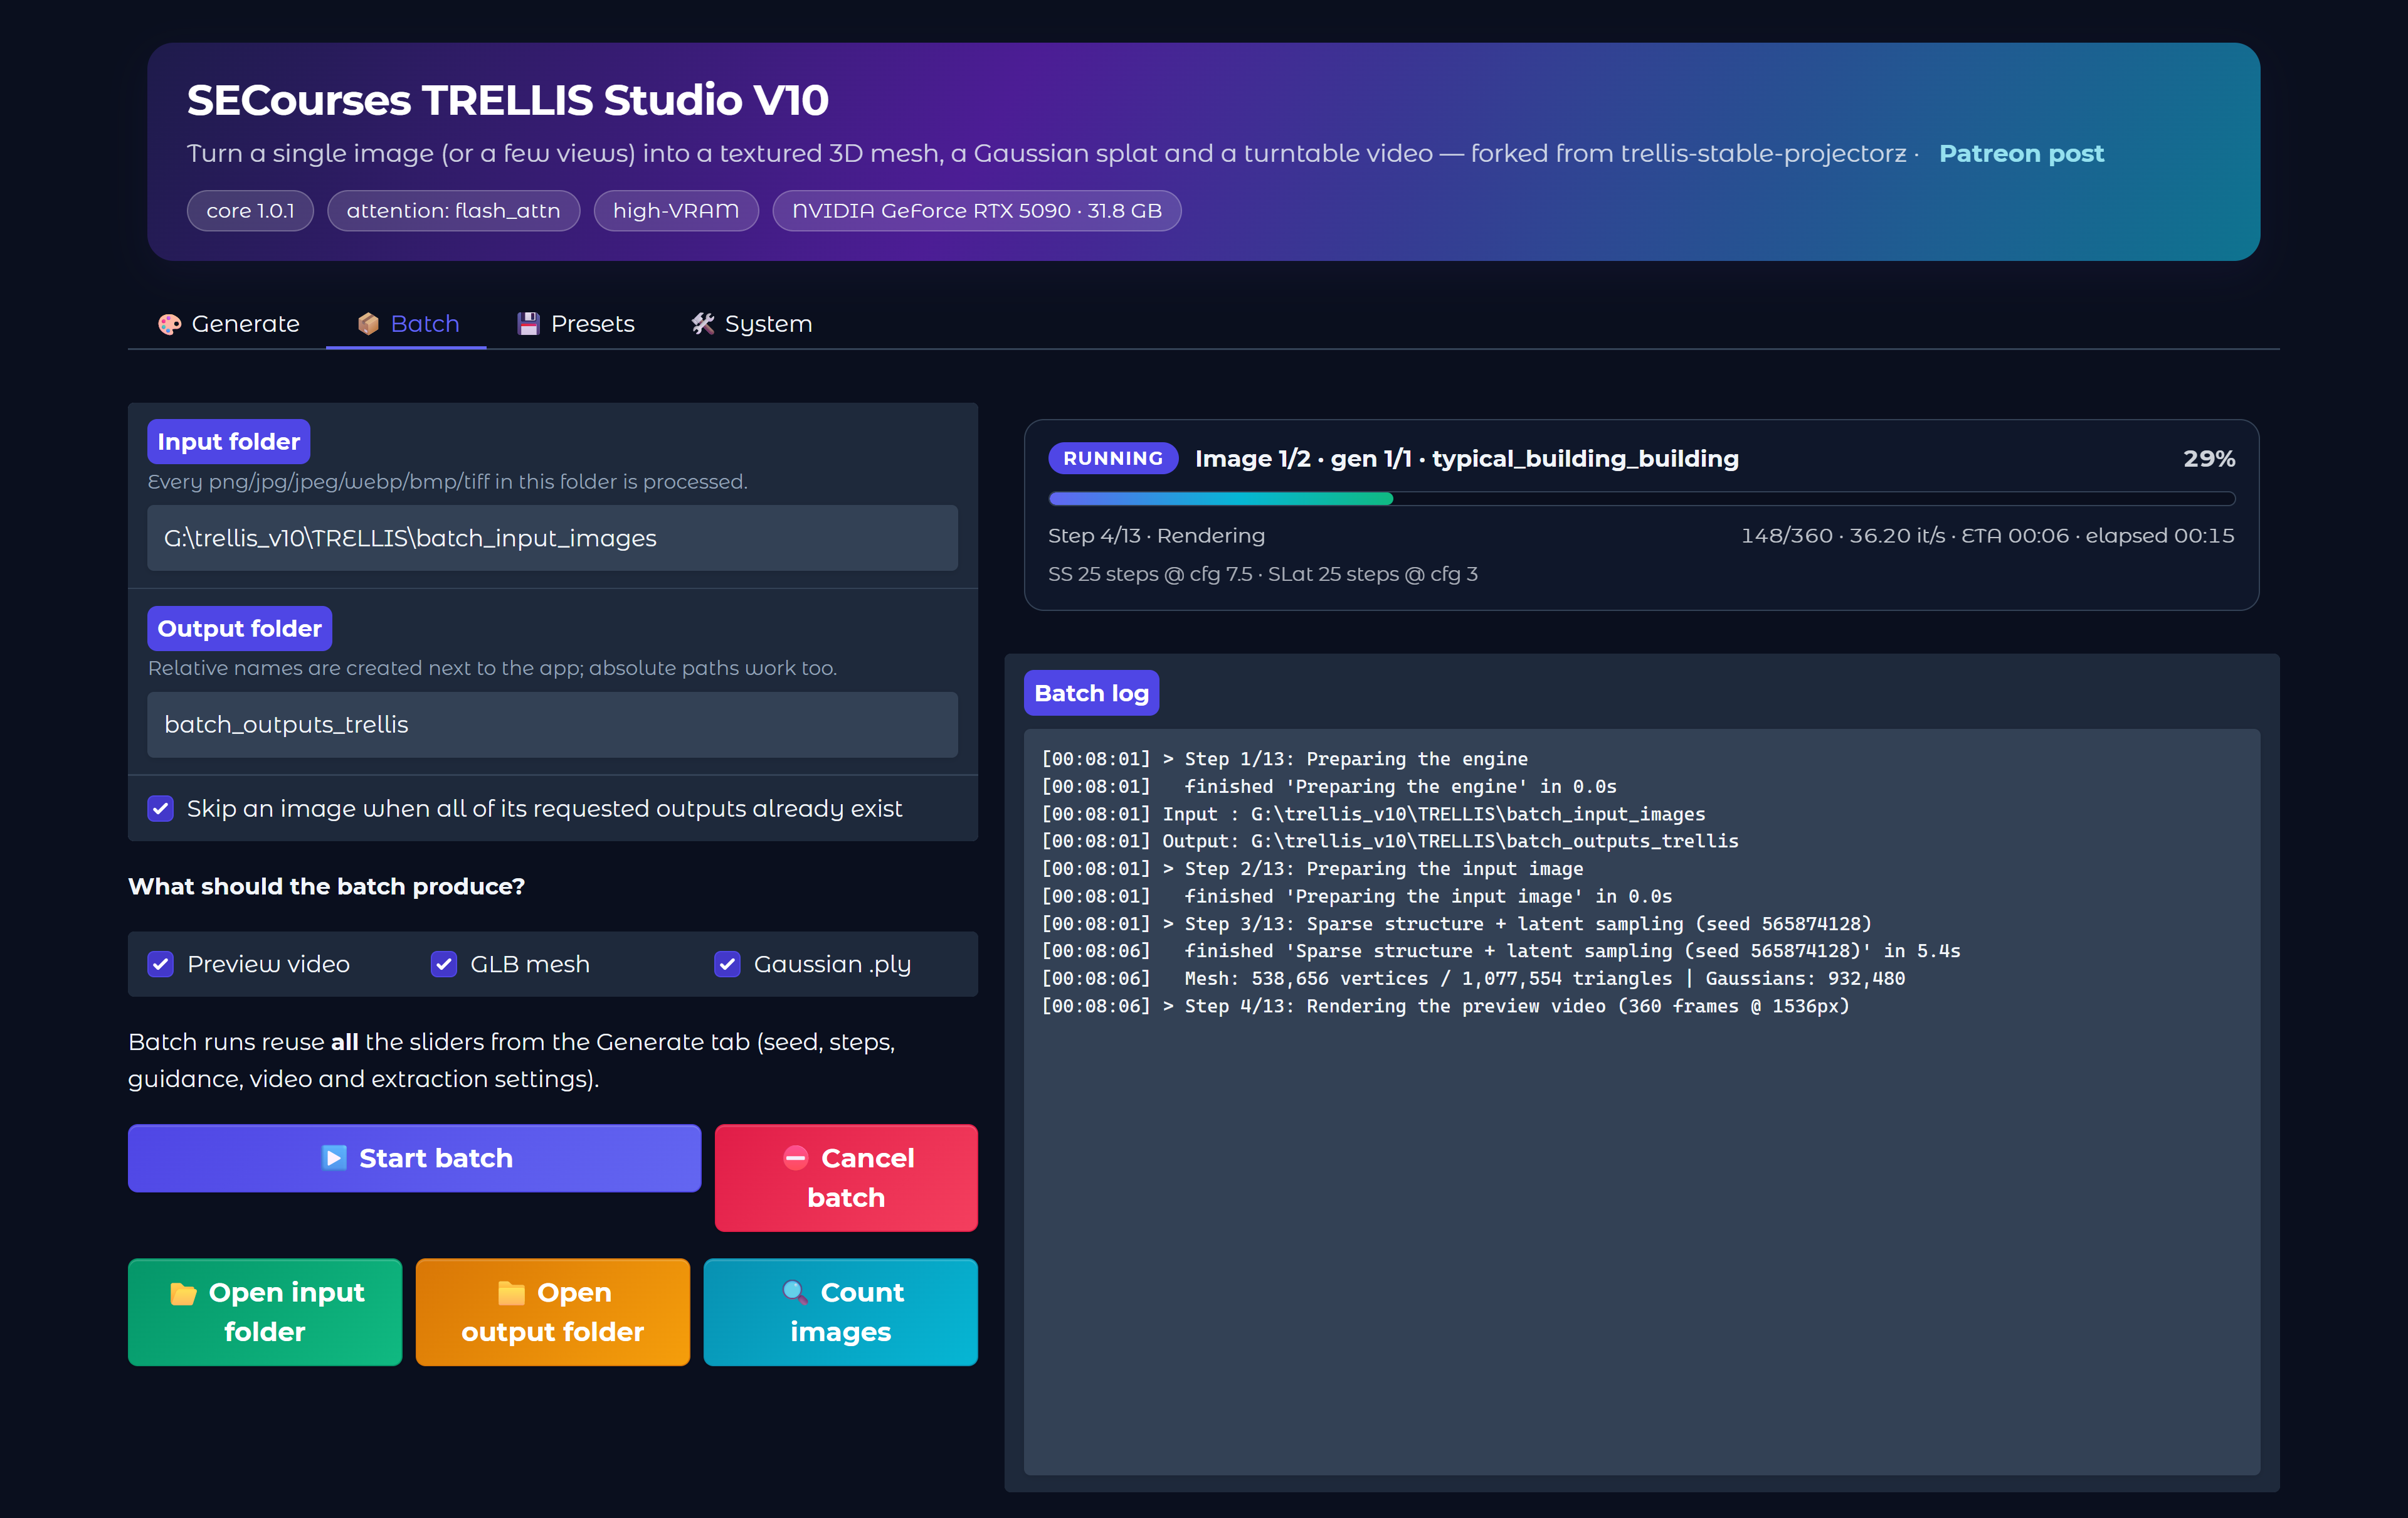Viewport: 2408px width, 1518px height.
Task: Click the 29% progress value
Action: (2209, 458)
